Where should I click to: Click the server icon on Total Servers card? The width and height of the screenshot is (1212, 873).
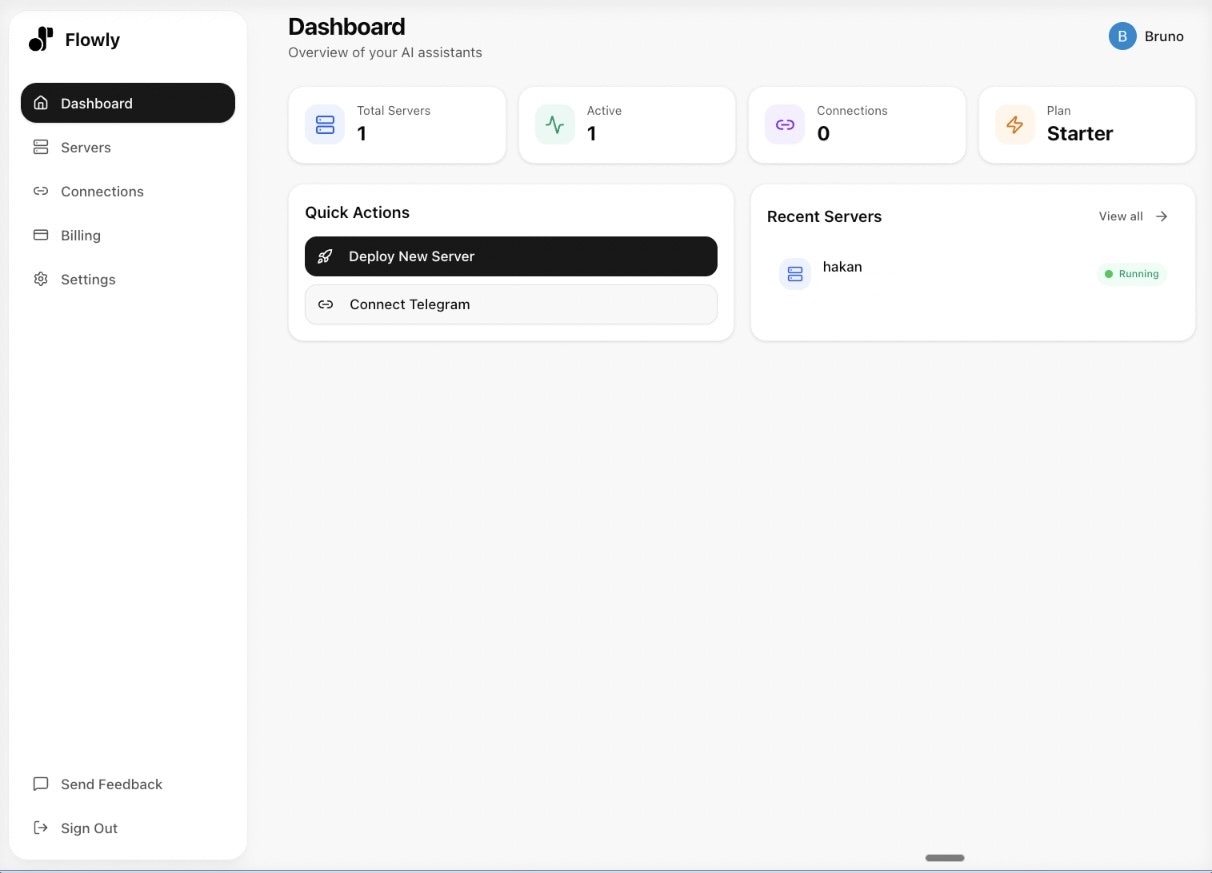[324, 124]
